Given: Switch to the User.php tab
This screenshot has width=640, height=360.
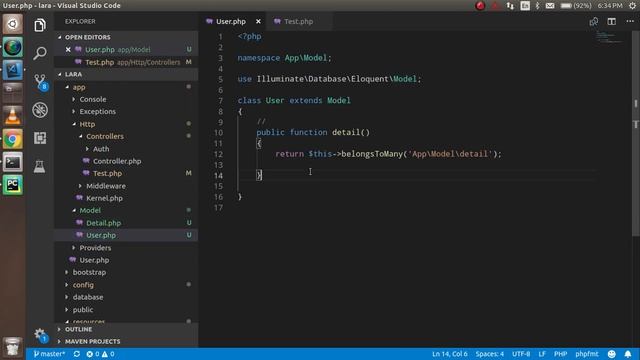Looking at the screenshot, I should [x=231, y=22].
